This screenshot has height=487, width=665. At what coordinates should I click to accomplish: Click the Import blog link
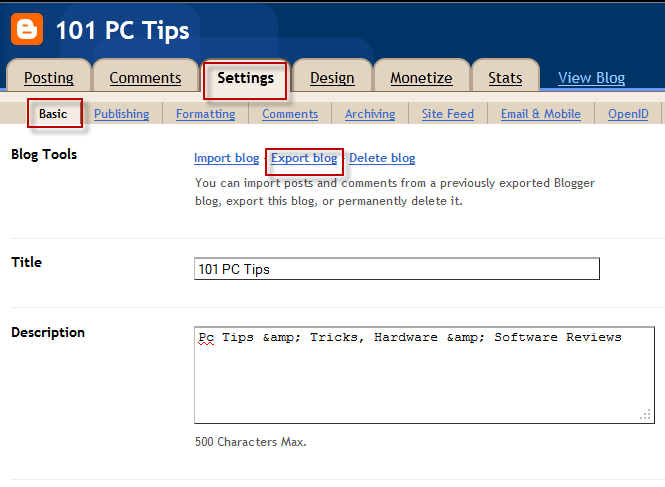(226, 158)
